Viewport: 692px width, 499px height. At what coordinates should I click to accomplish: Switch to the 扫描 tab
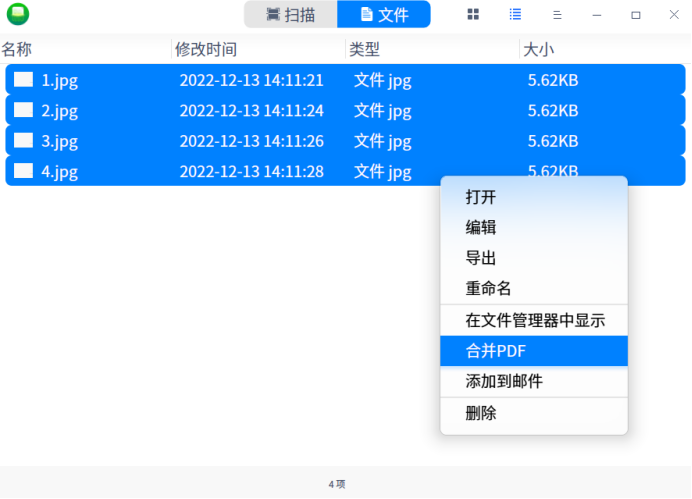pyautogui.click(x=291, y=15)
